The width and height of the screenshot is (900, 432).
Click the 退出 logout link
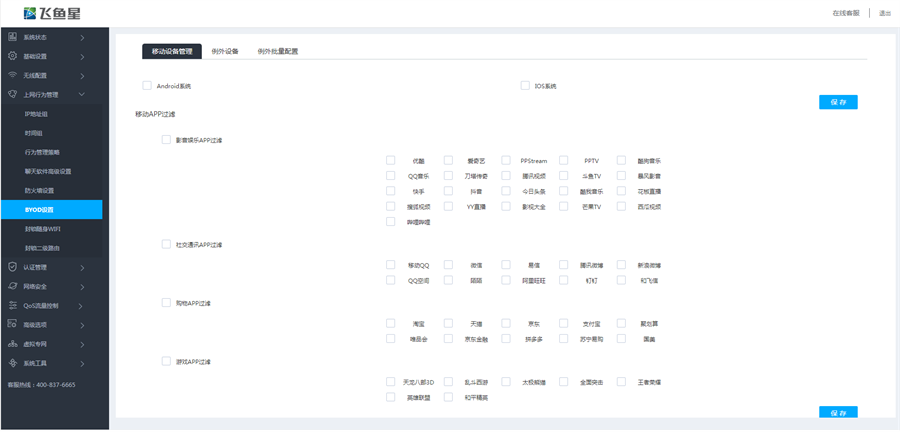point(885,13)
